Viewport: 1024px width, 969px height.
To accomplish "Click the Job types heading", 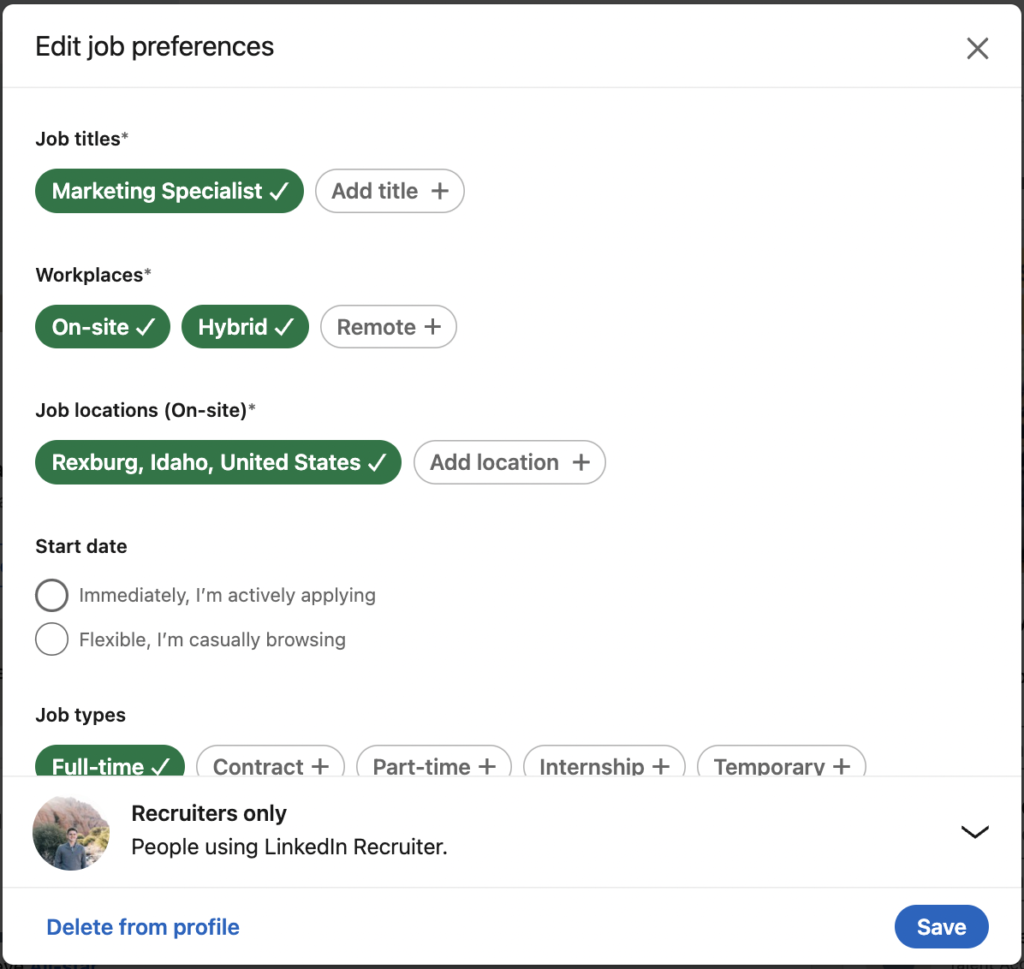I will (80, 715).
